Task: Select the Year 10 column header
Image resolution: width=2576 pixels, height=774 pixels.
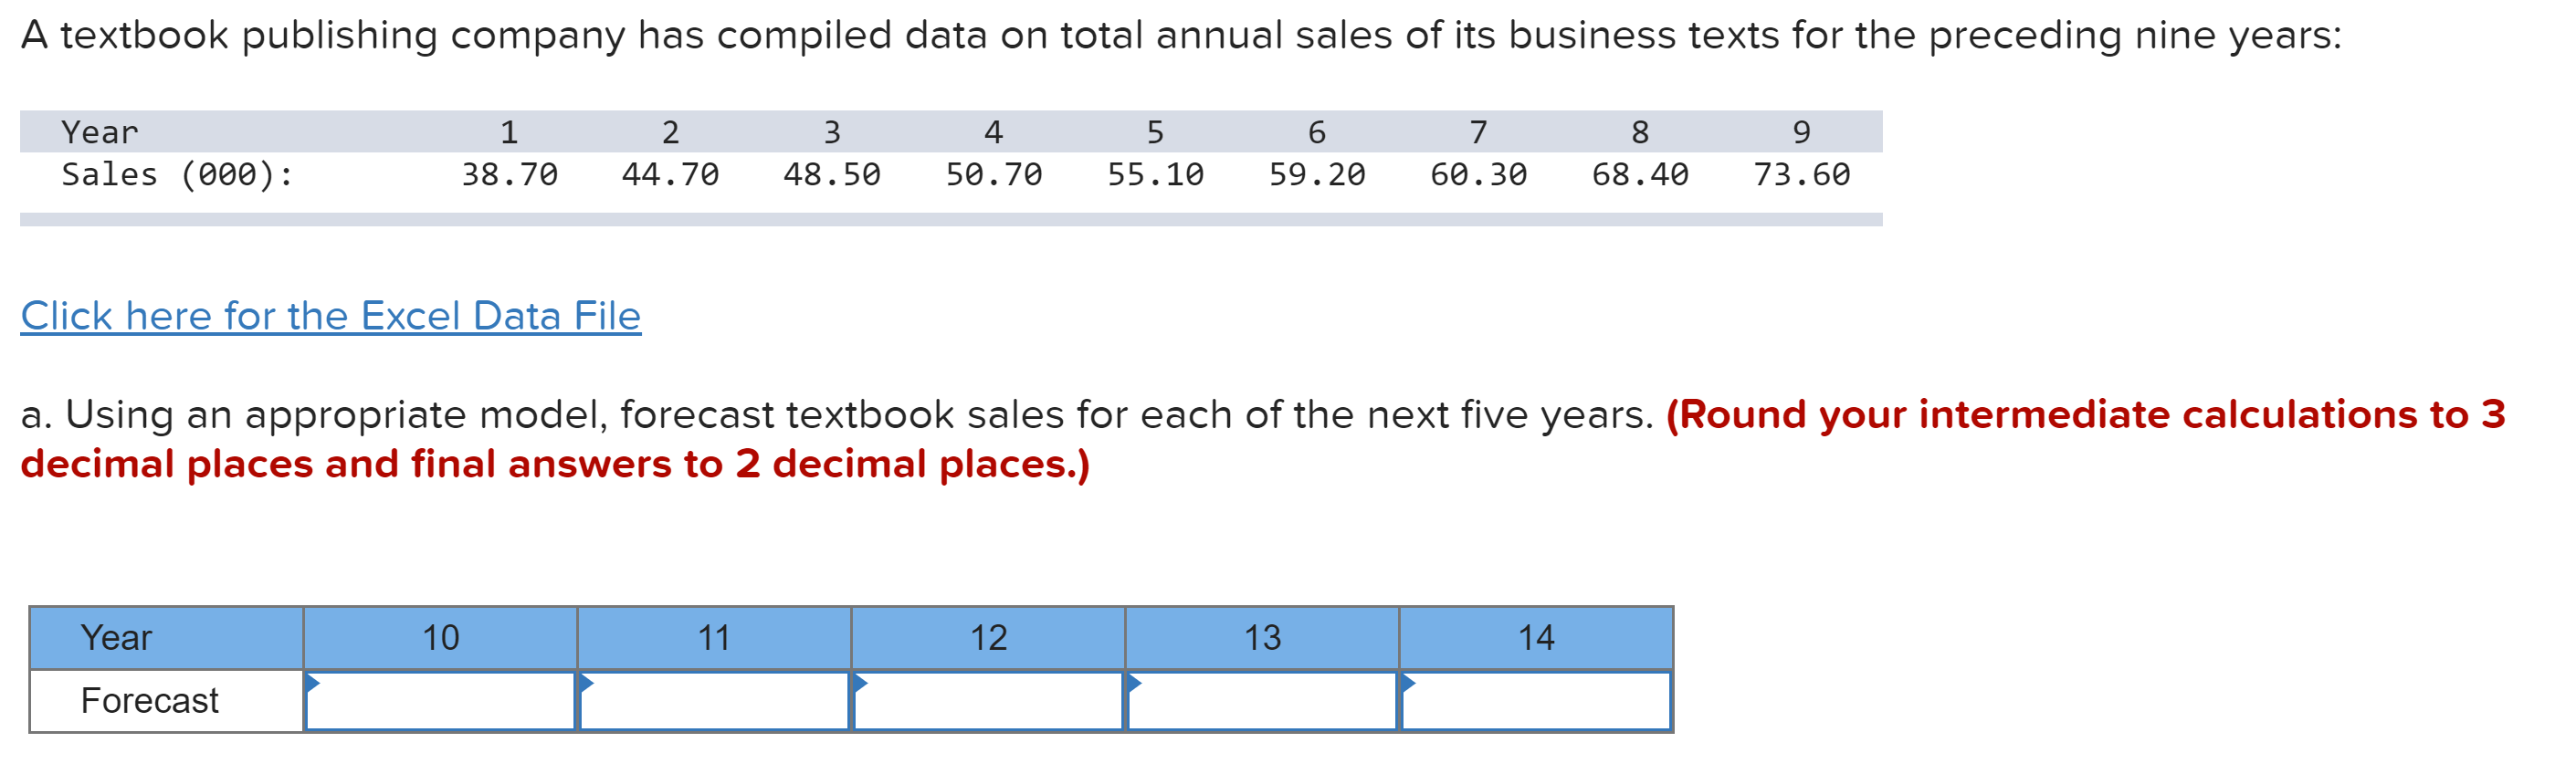Action: [x=440, y=637]
